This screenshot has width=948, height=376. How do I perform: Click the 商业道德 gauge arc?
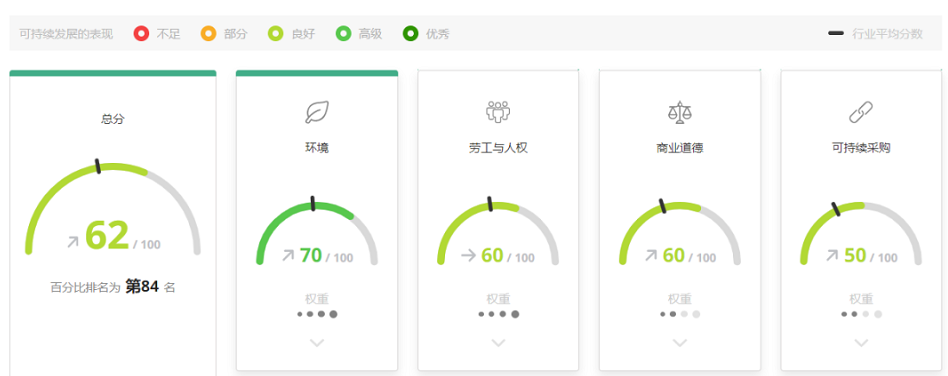pyautogui.click(x=680, y=233)
